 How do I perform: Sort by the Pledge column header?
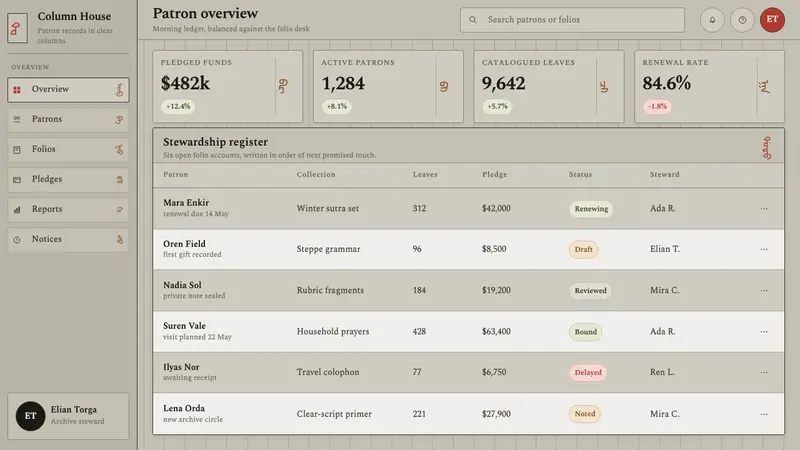[494, 174]
